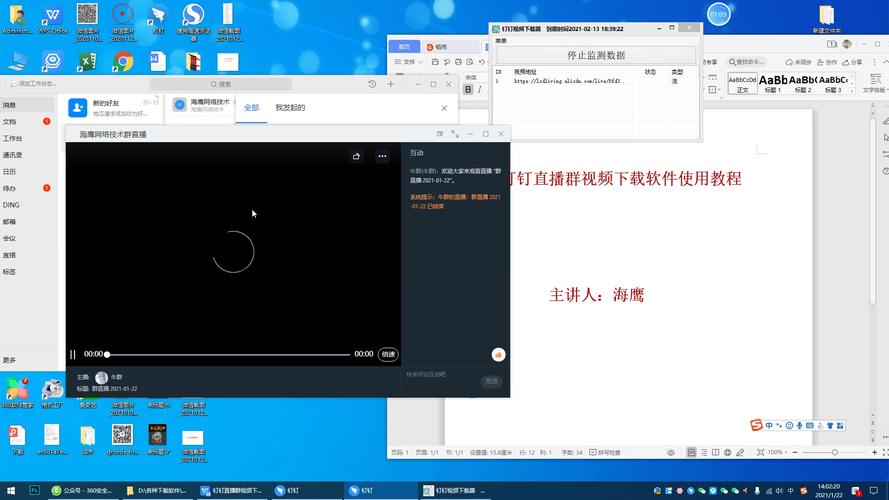Click the WPS zoom slider handle
The width and height of the screenshot is (889, 500).
[835, 452]
